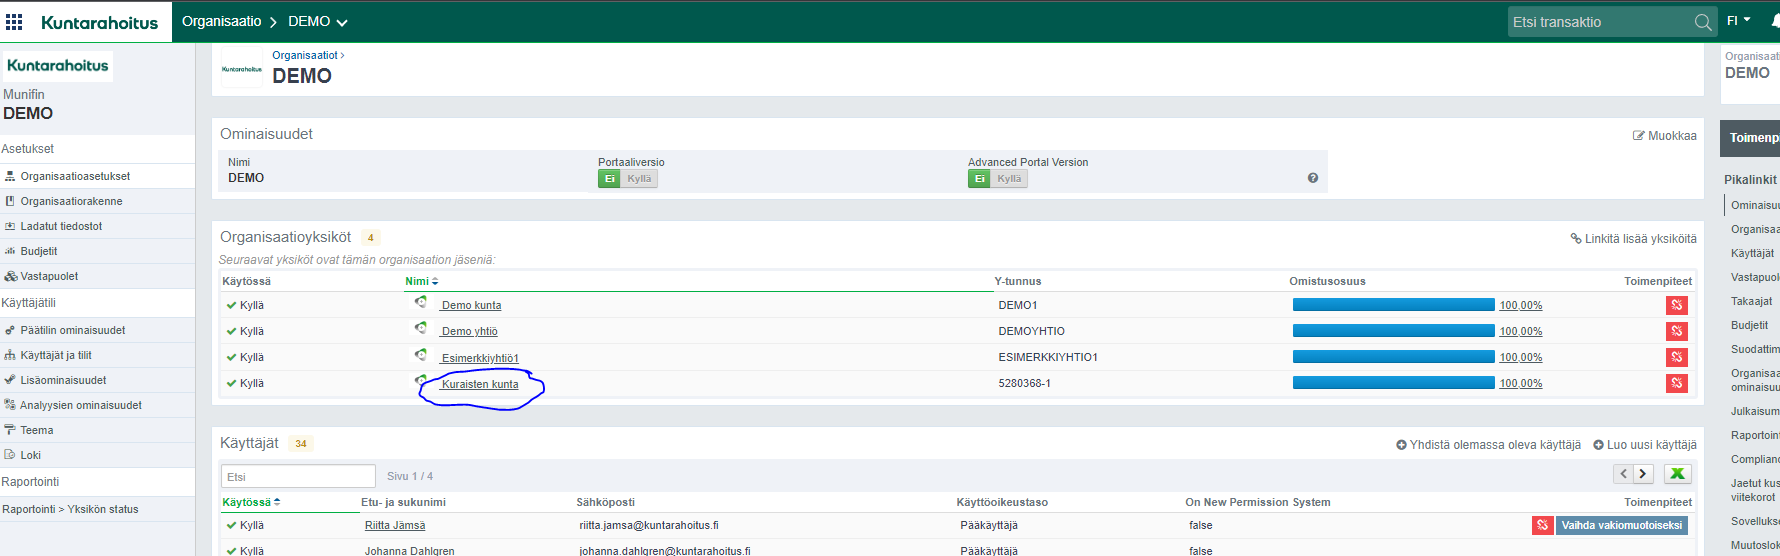Unlink Kuraisten kunta using the red icon

pos(1676,383)
